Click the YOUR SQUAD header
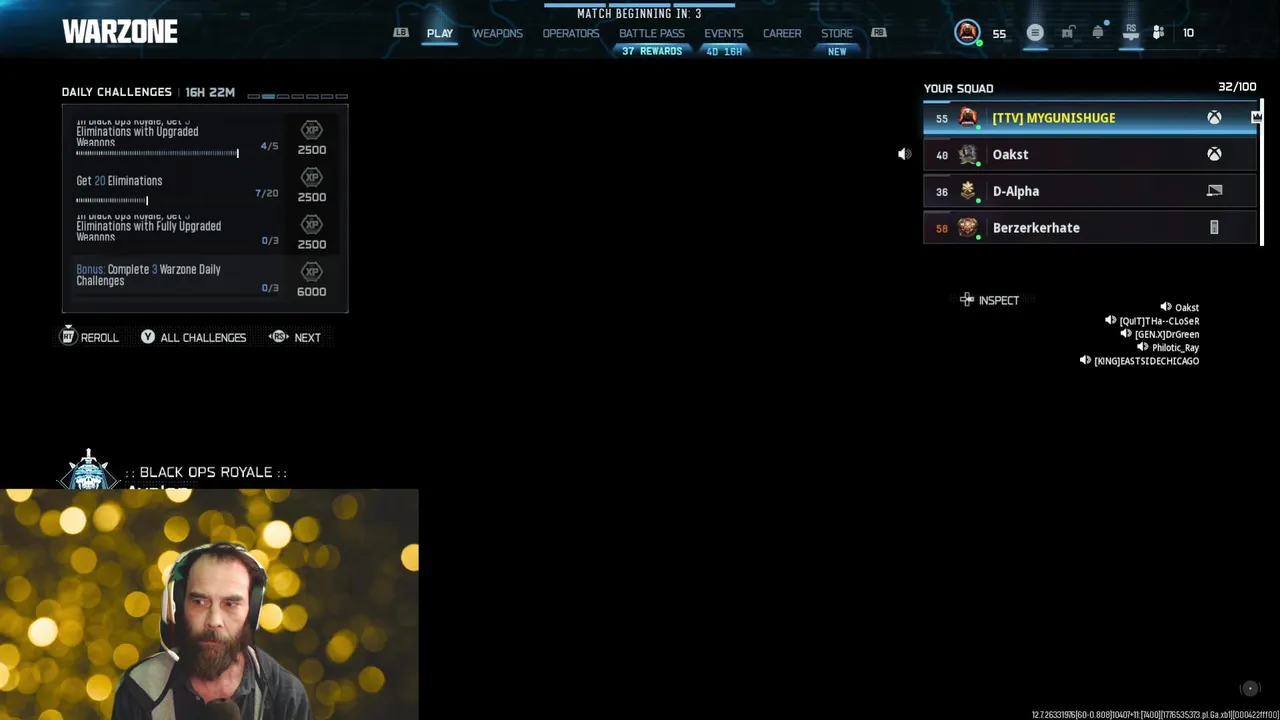Screen dimensions: 1280x720 [x=958, y=88]
